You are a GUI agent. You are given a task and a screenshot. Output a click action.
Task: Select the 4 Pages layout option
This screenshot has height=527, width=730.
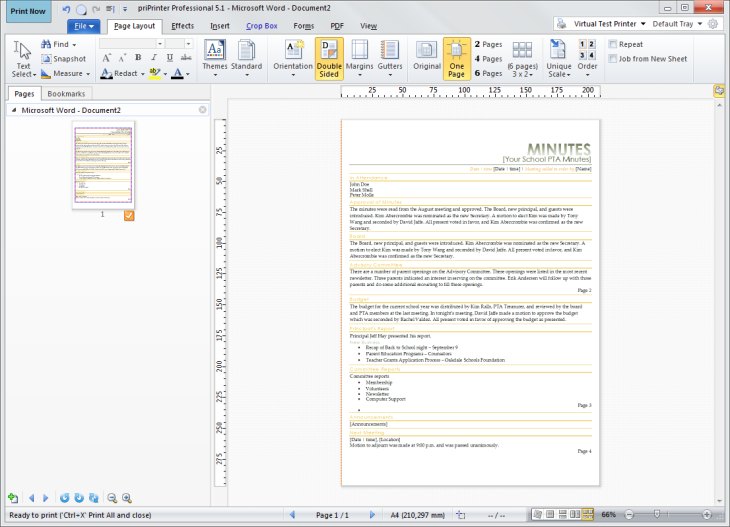pyautogui.click(x=488, y=59)
